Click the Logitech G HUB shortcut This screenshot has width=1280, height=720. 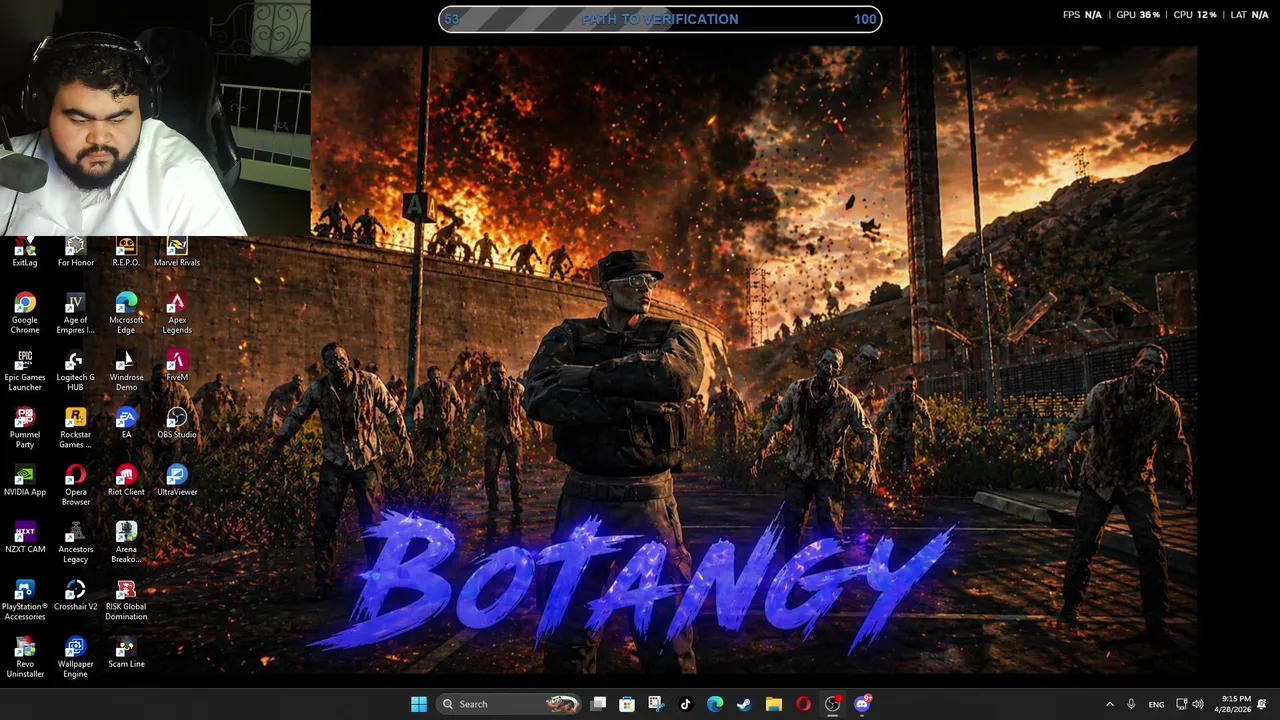pos(76,371)
